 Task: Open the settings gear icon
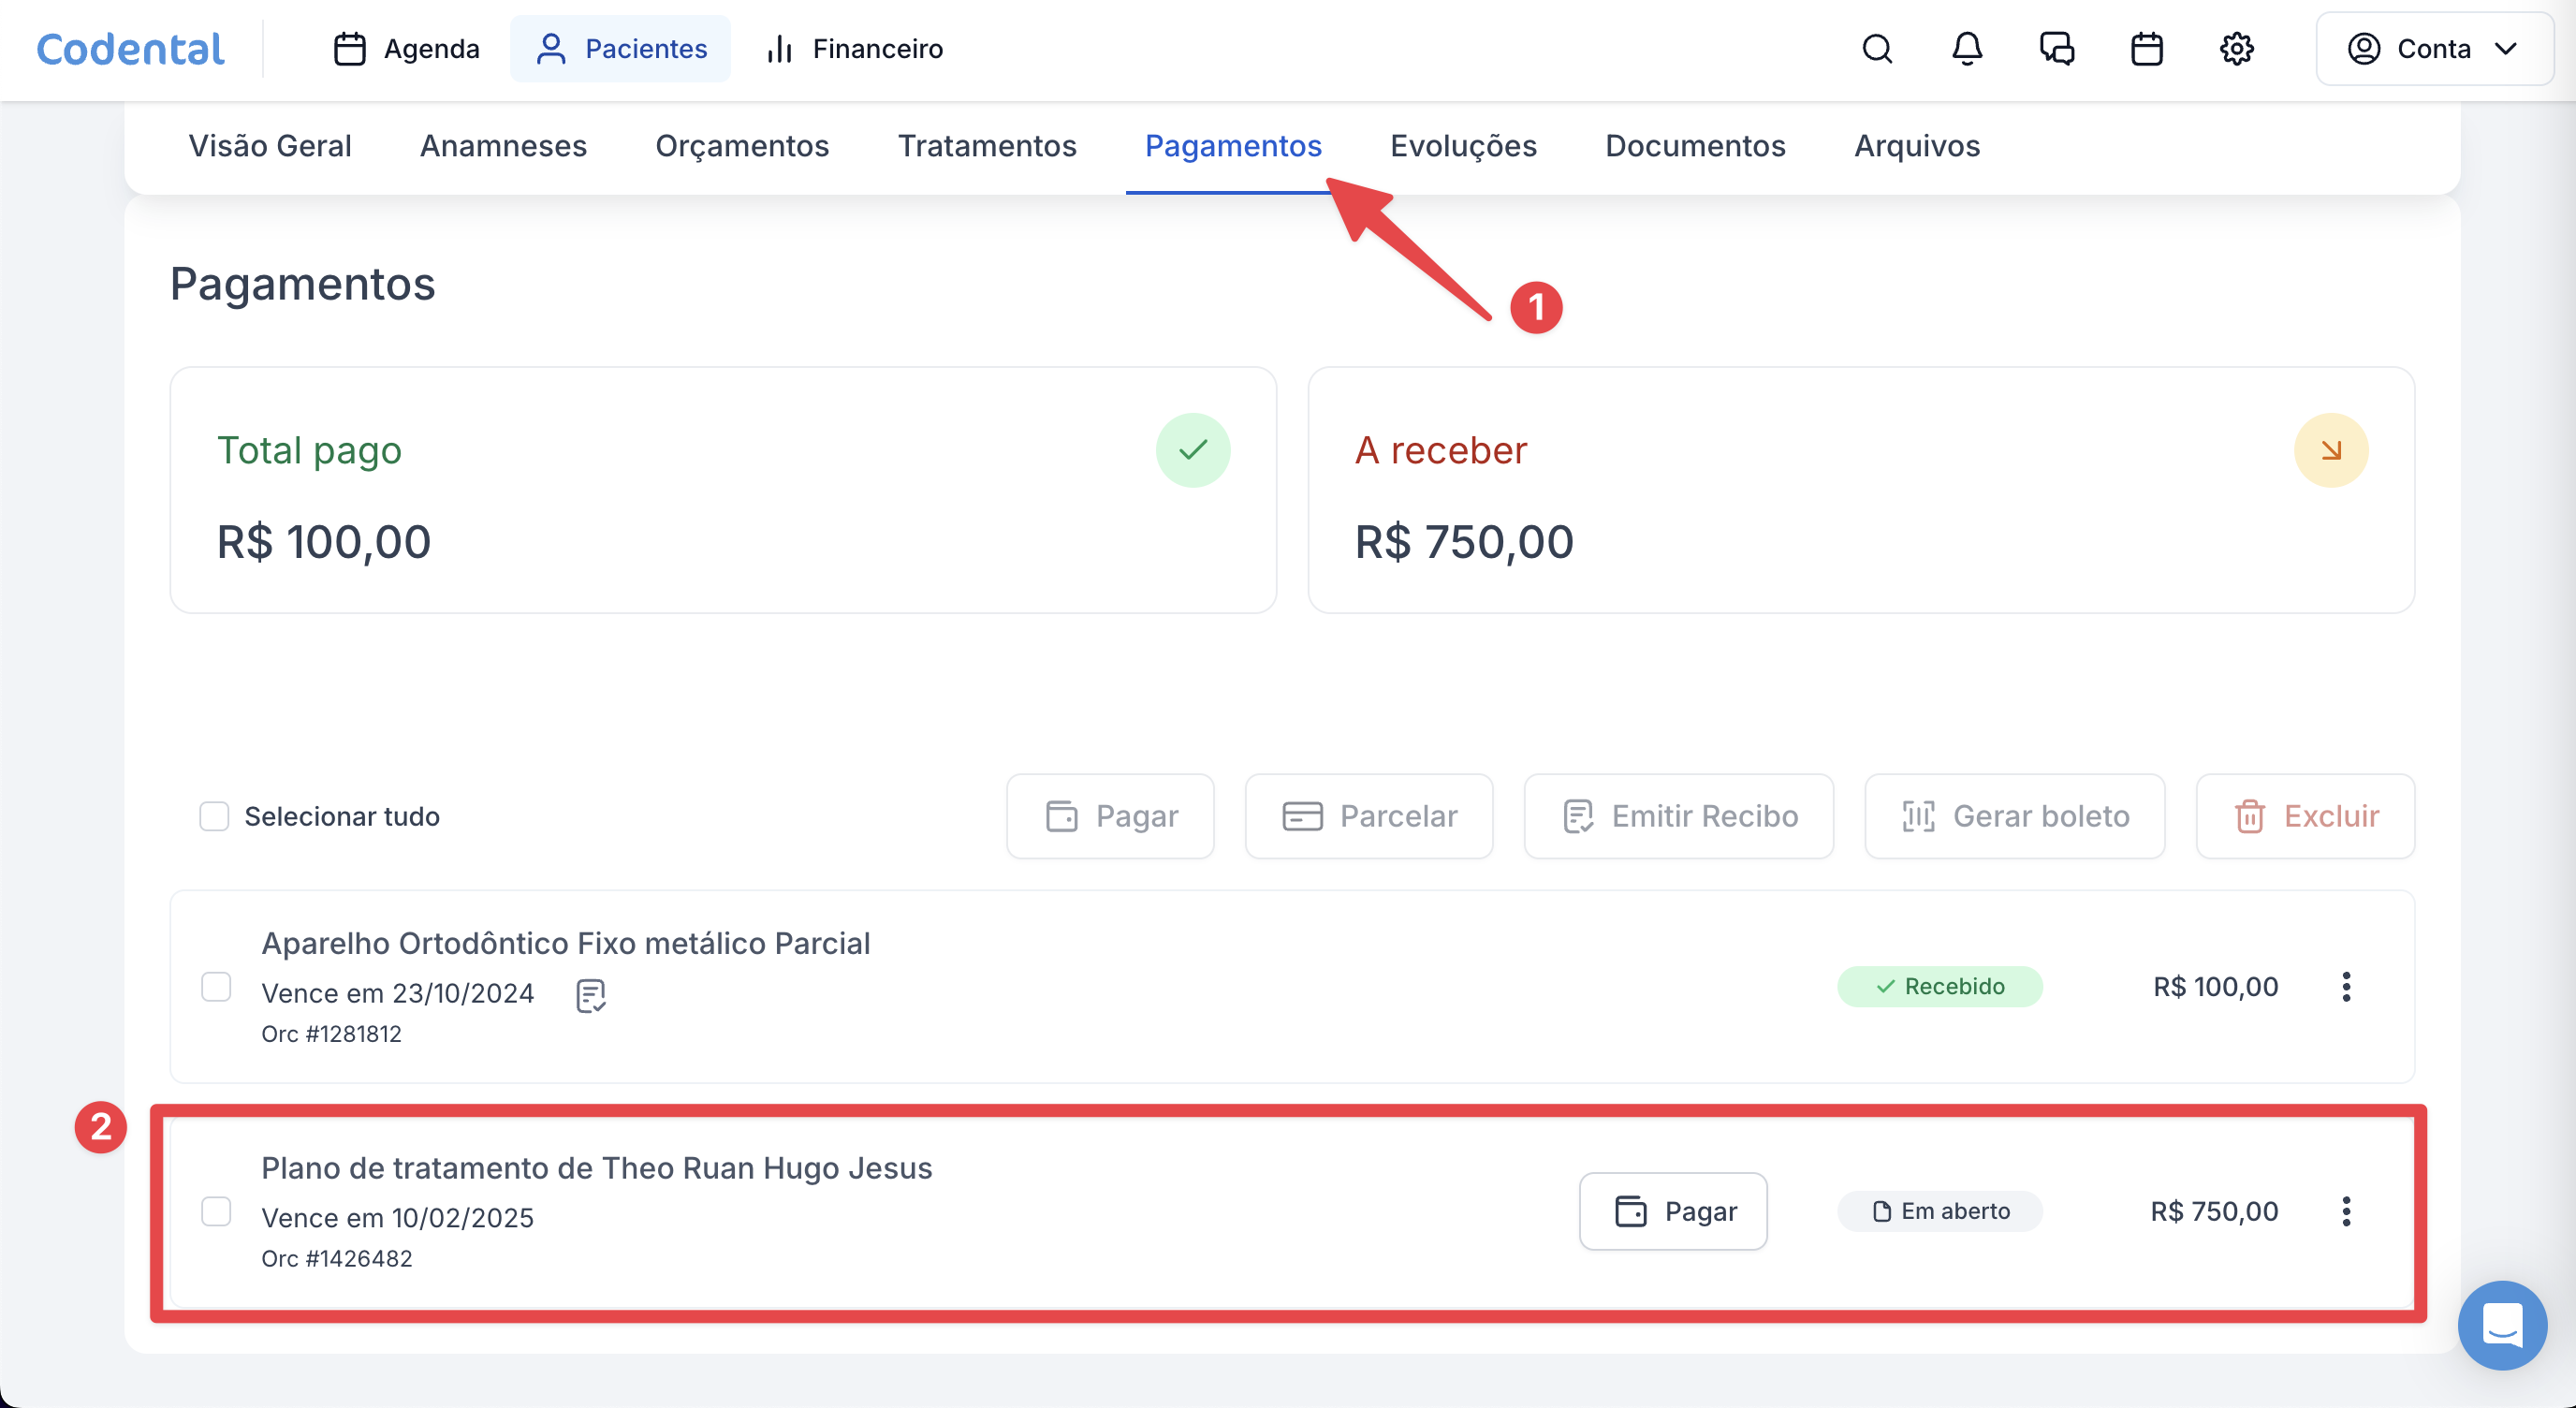[2237, 49]
